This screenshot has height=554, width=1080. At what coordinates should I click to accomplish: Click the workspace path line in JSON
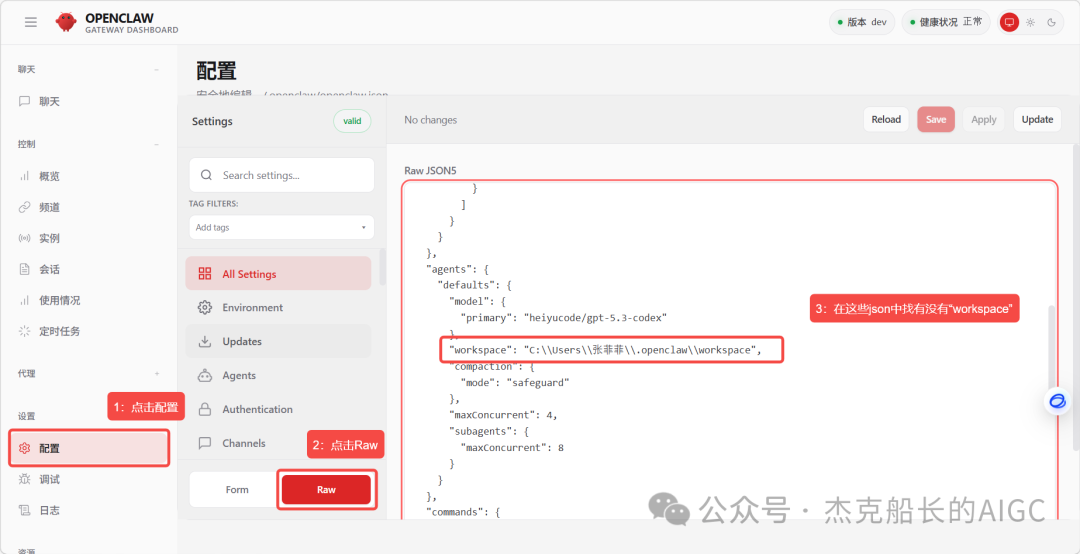[606, 350]
